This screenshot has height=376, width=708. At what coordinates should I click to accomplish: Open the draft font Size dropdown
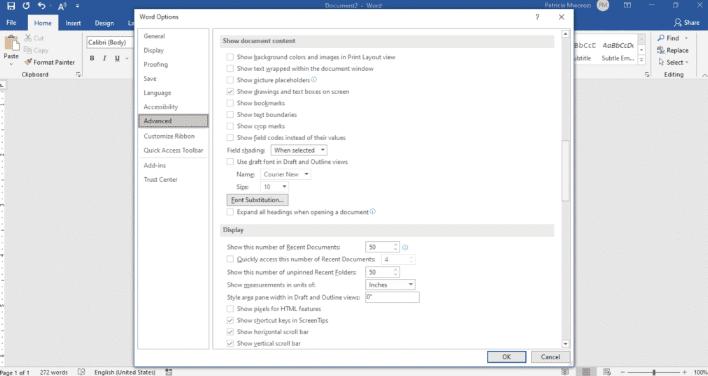275,186
